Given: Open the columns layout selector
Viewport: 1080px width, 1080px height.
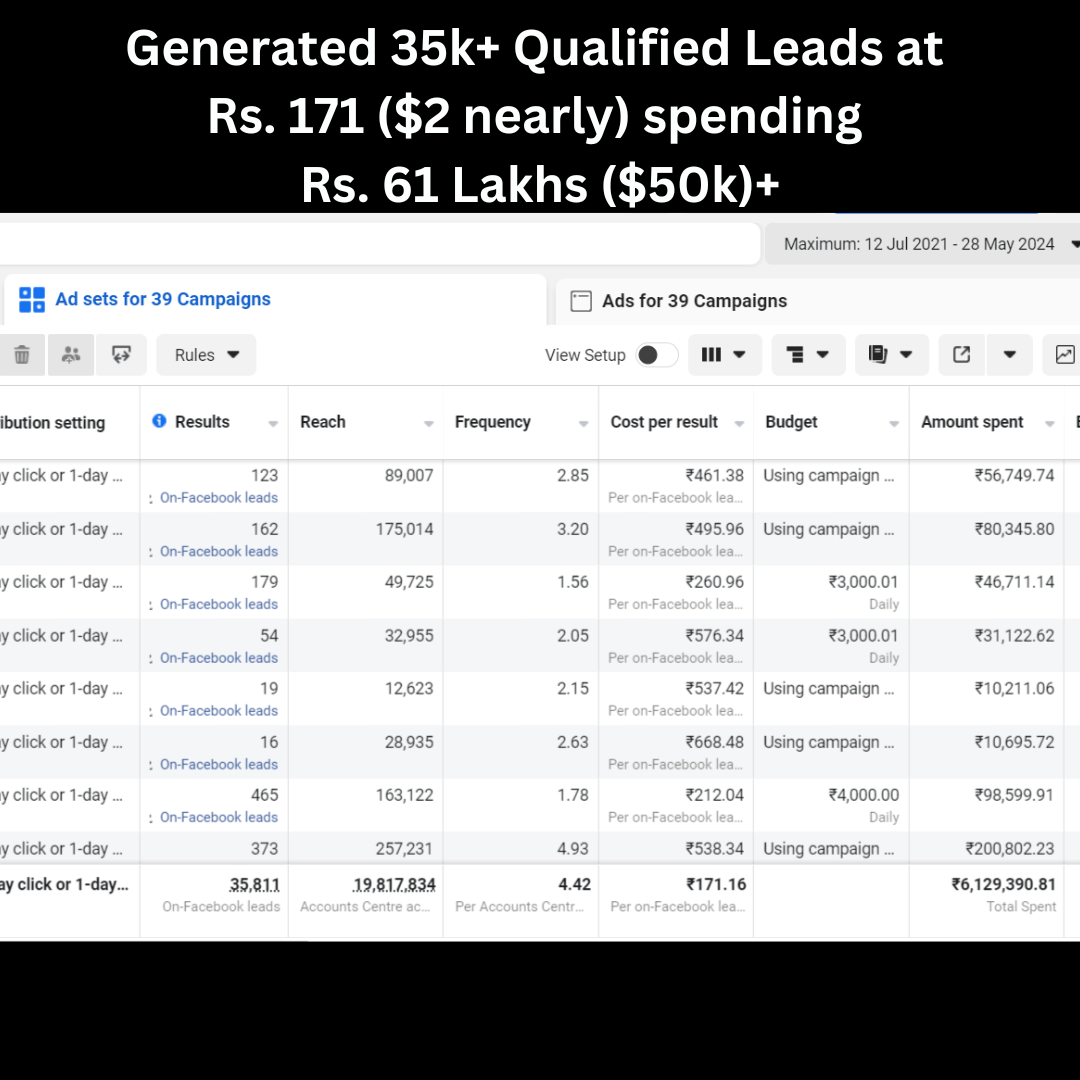Looking at the screenshot, I should tap(724, 355).
